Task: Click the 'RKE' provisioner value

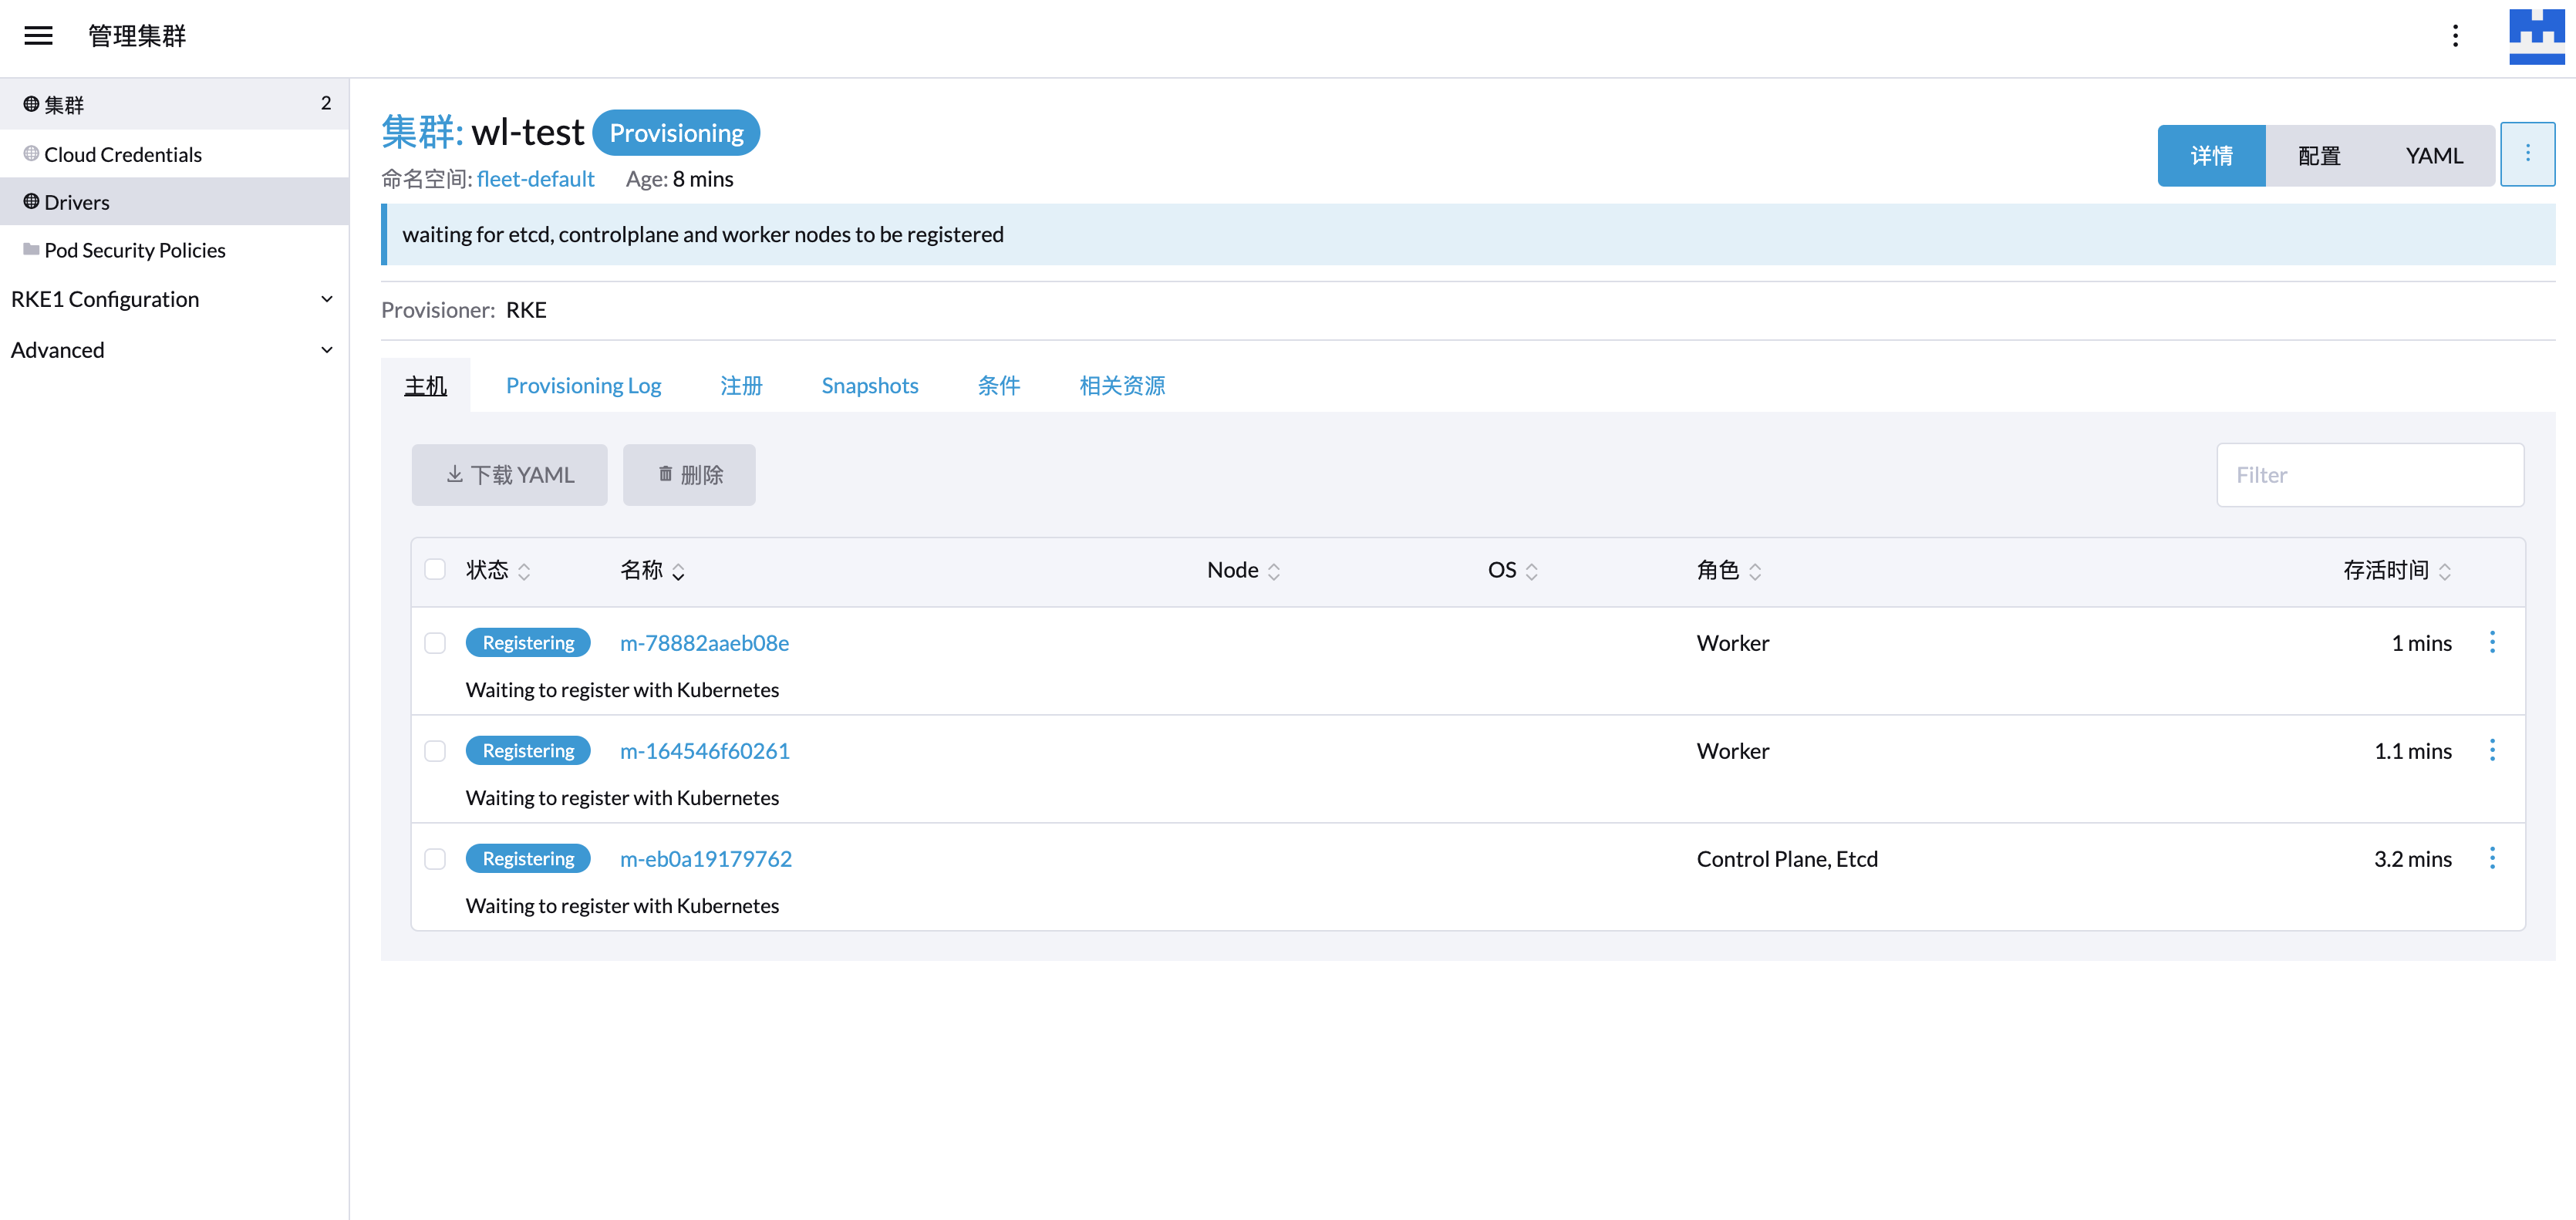Action: [x=526, y=310]
